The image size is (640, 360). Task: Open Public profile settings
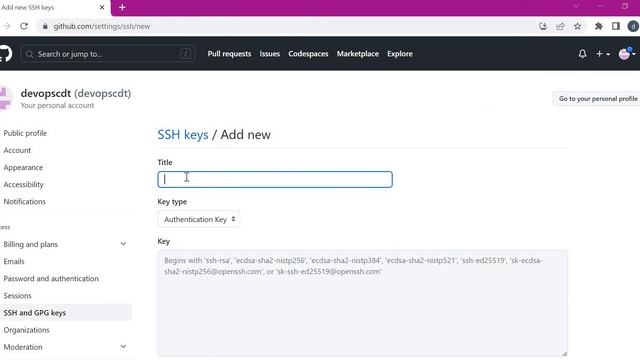25,133
